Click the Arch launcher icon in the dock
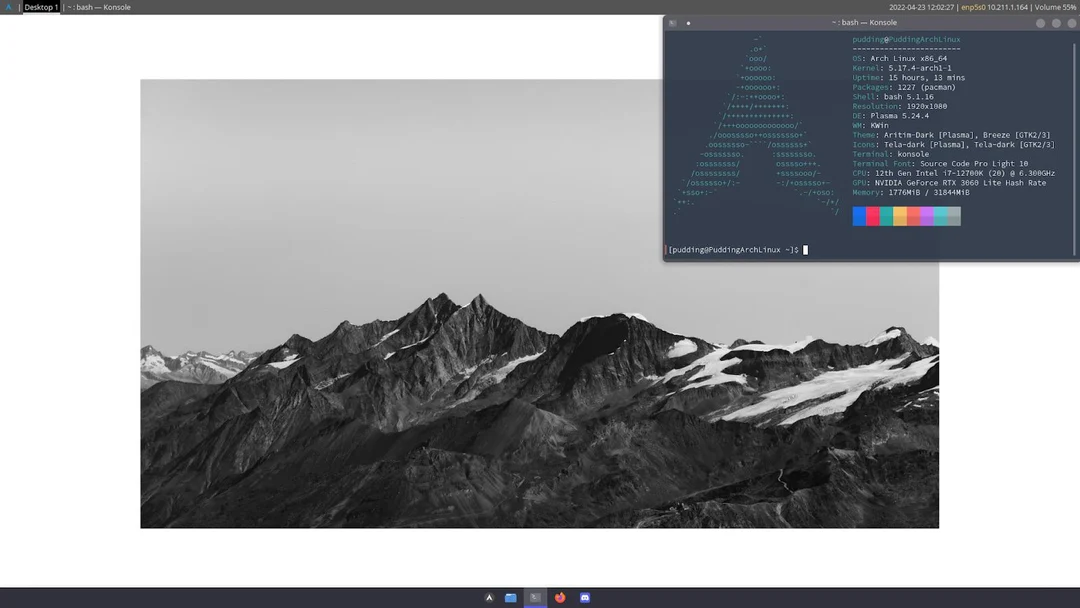Image resolution: width=1080 pixels, height=608 pixels. pyautogui.click(x=489, y=597)
